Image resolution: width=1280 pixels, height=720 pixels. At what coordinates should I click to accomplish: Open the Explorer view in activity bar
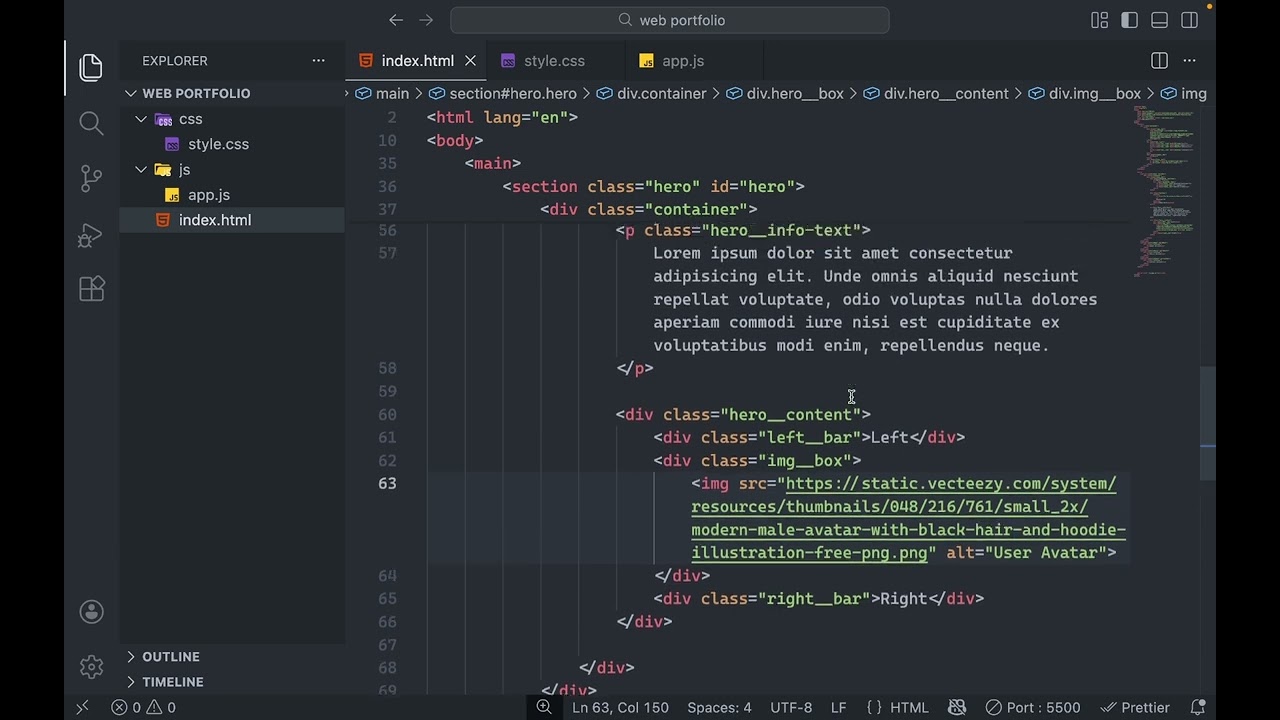point(91,67)
